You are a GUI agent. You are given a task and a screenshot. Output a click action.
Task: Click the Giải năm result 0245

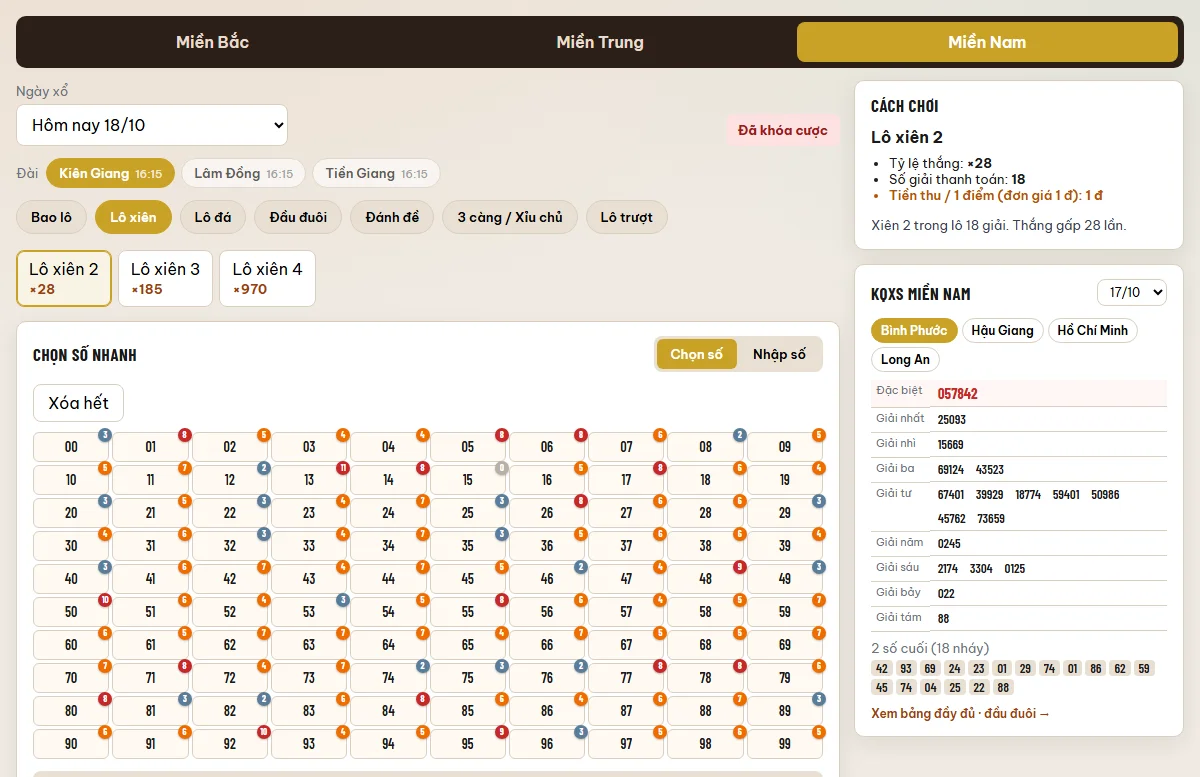949,544
